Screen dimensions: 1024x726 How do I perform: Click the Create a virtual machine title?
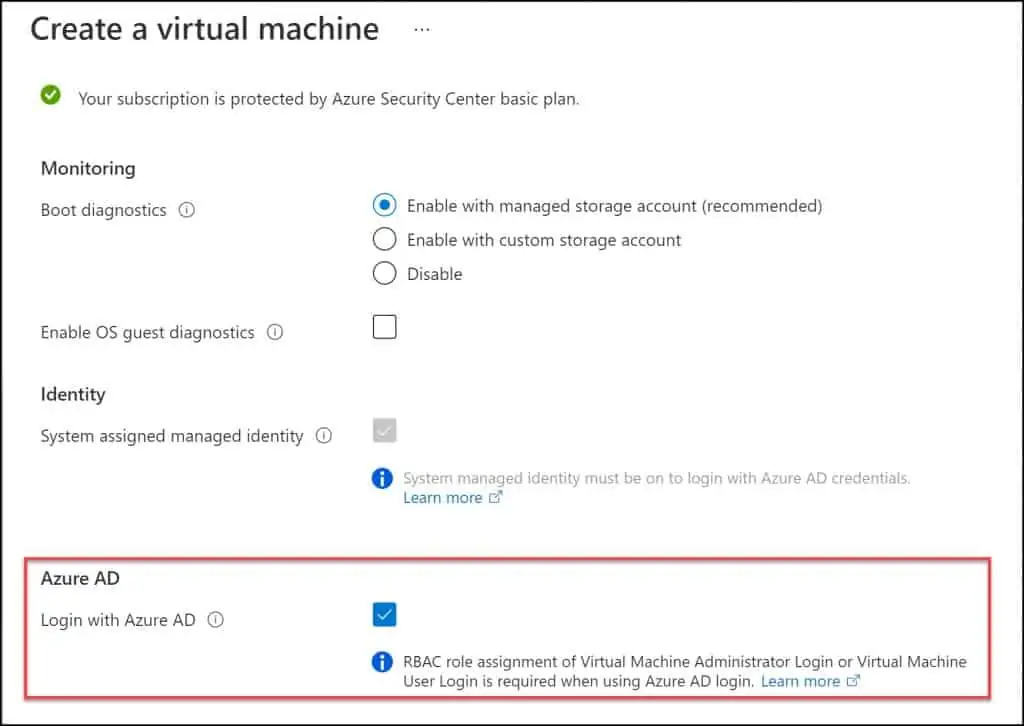[x=204, y=29]
